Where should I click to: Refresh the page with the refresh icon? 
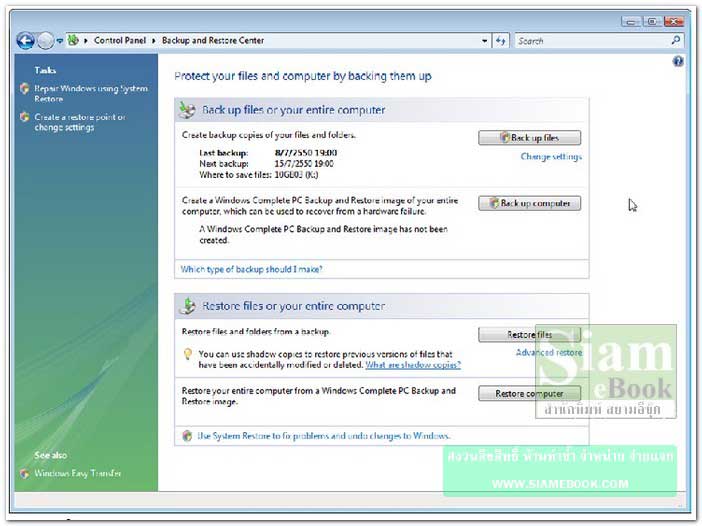[x=501, y=41]
